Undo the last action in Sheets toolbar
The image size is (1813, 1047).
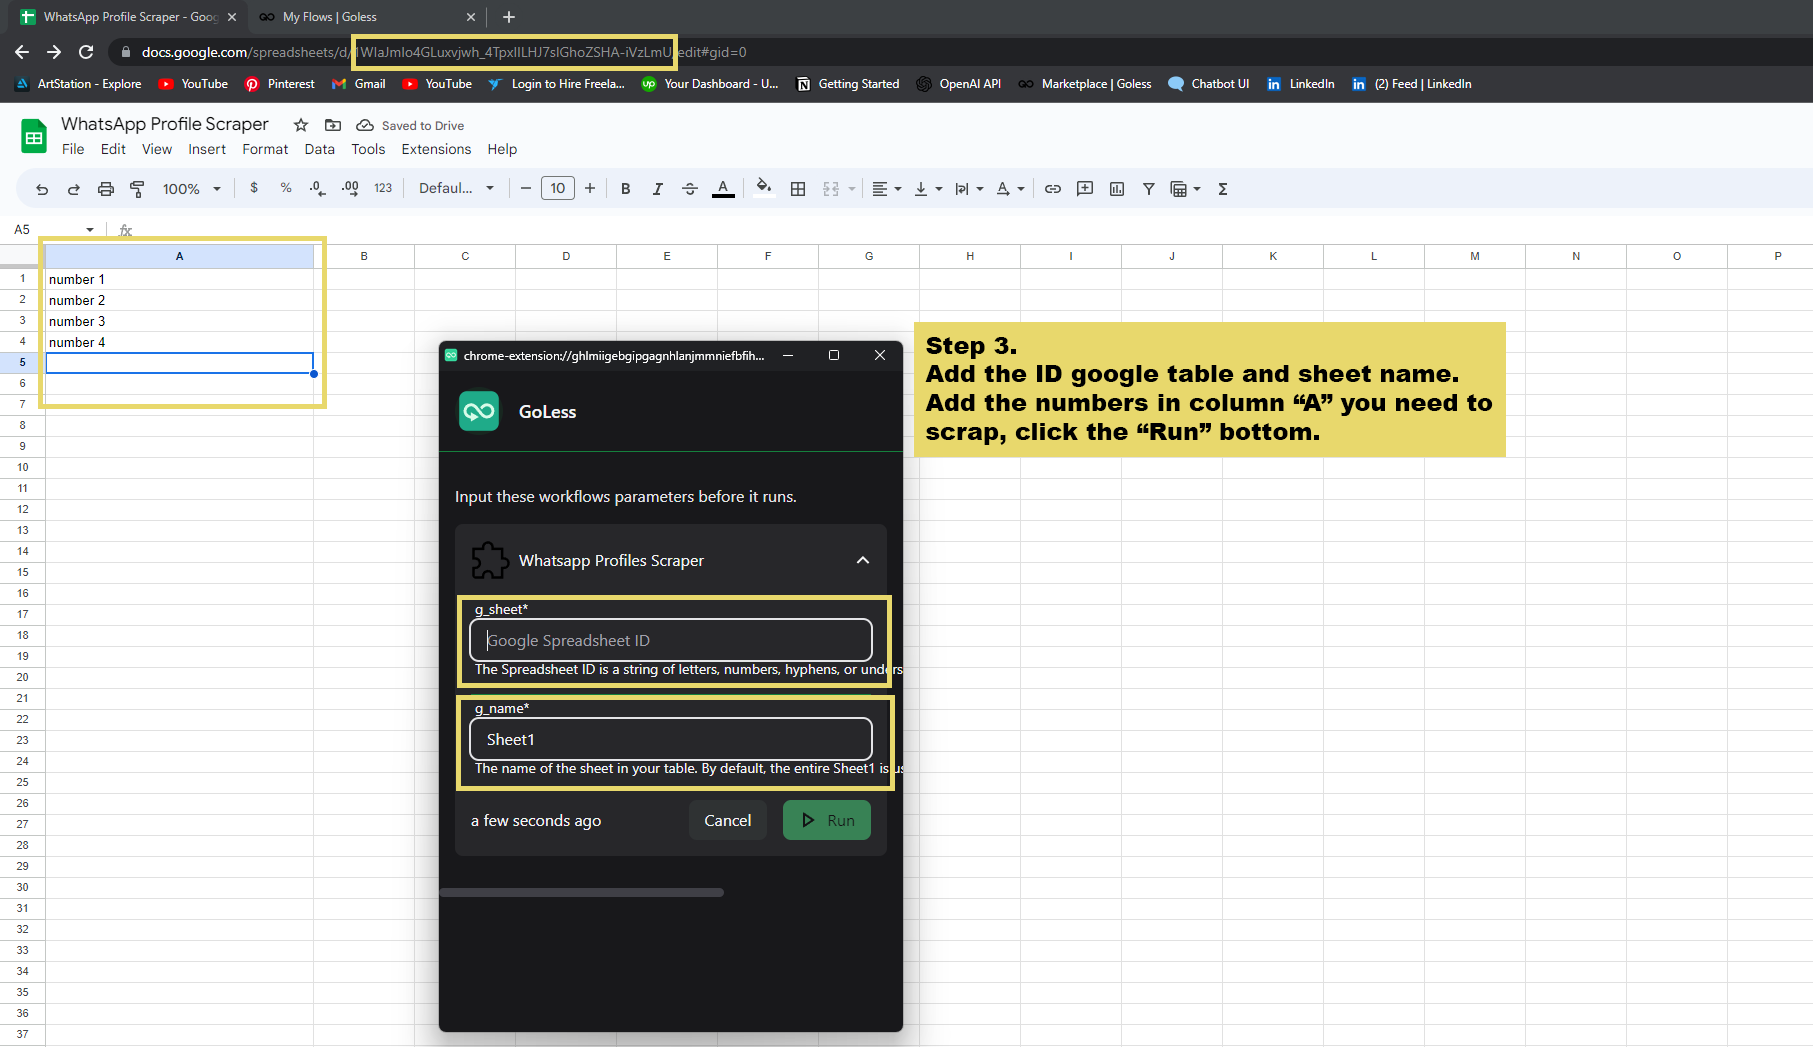[x=42, y=189]
